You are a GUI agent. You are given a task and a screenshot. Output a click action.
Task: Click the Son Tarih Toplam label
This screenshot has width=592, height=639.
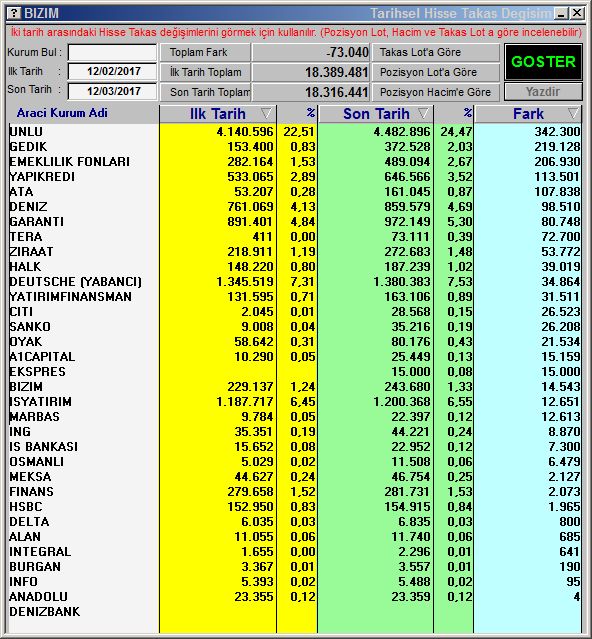210,92
